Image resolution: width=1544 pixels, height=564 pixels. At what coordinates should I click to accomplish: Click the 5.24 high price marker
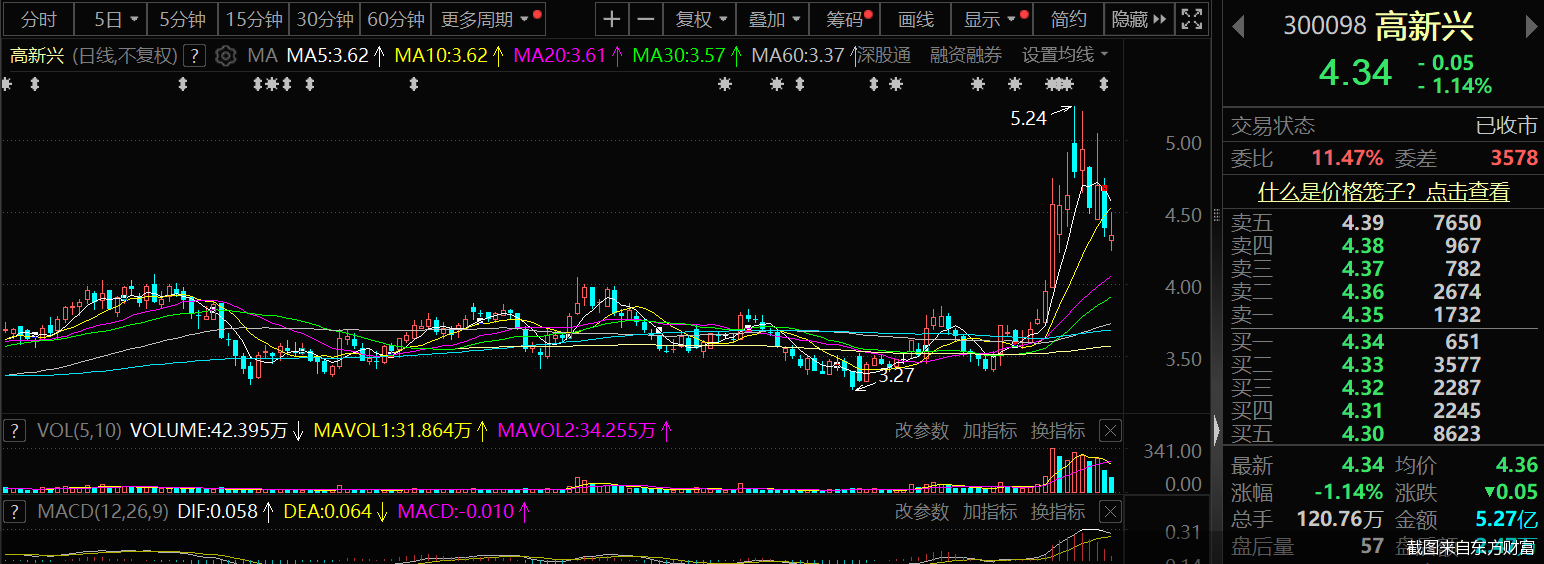coord(1028,118)
